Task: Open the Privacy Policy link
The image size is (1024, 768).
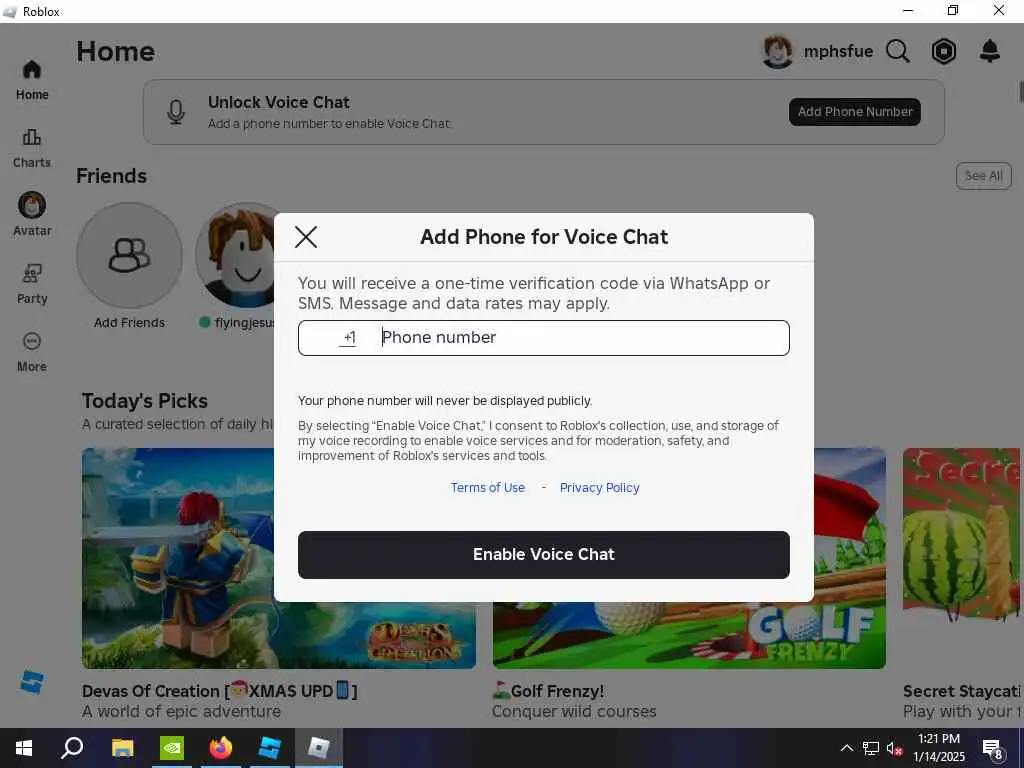Action: (x=600, y=488)
